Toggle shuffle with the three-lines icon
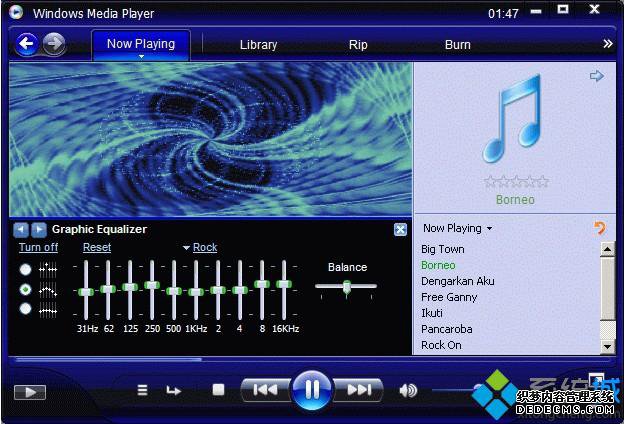This screenshot has width=625, height=424. coord(142,390)
